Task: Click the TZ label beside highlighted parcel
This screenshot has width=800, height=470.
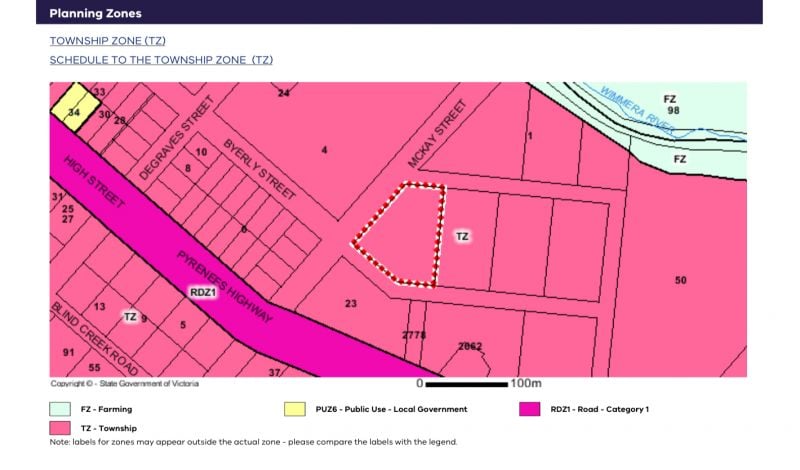Action: coord(462,236)
